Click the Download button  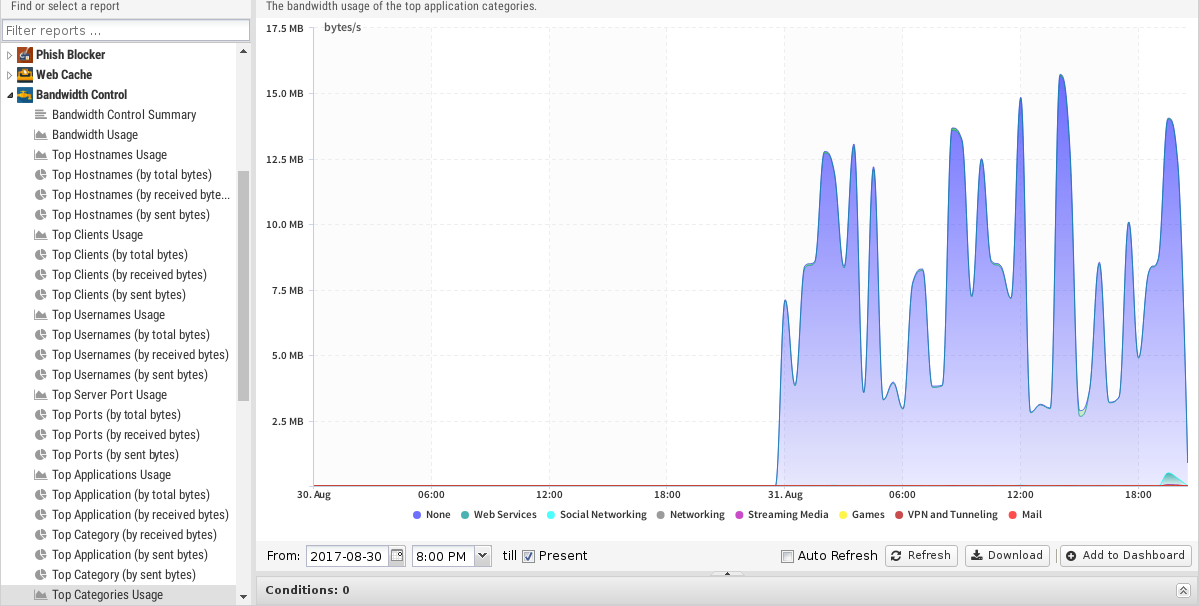tap(1007, 556)
